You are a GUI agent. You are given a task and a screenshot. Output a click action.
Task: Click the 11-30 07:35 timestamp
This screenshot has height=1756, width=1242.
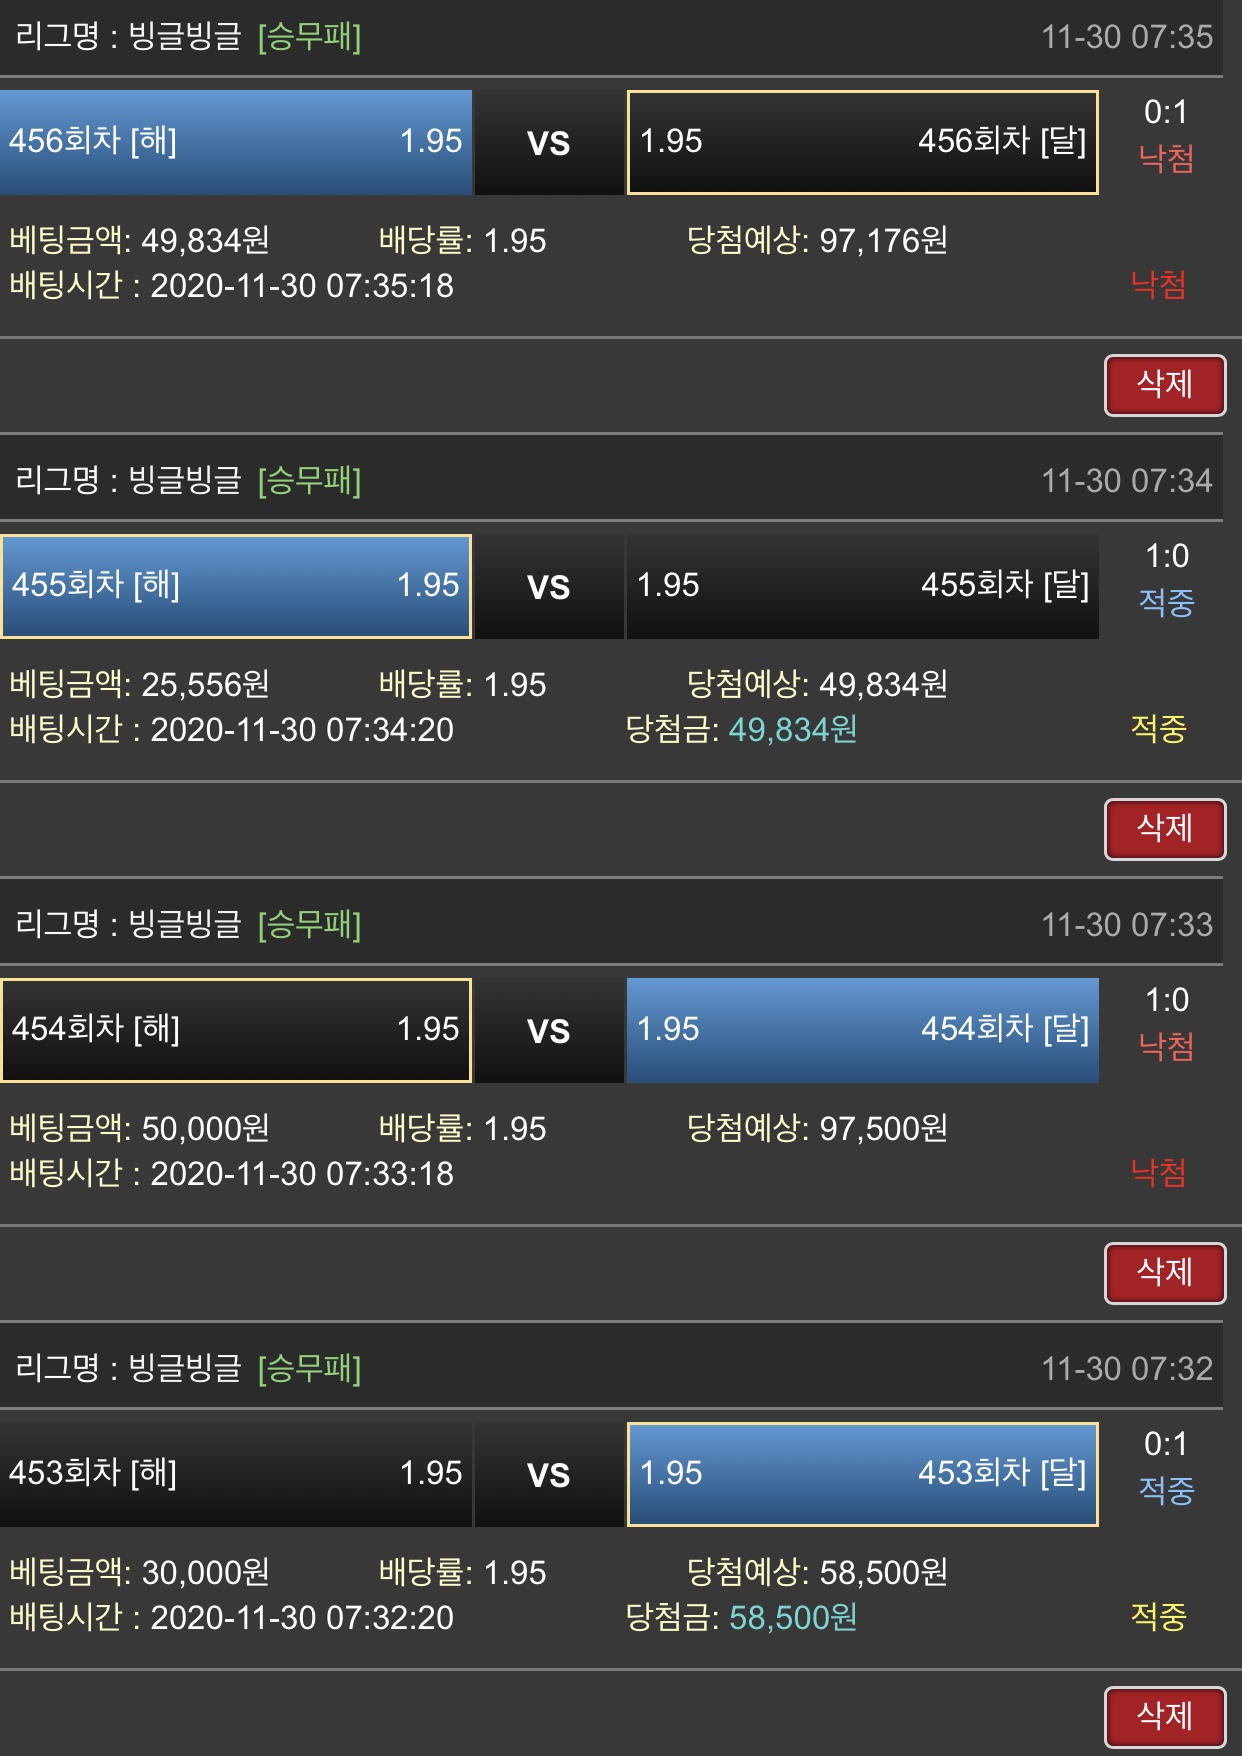(x=1126, y=37)
